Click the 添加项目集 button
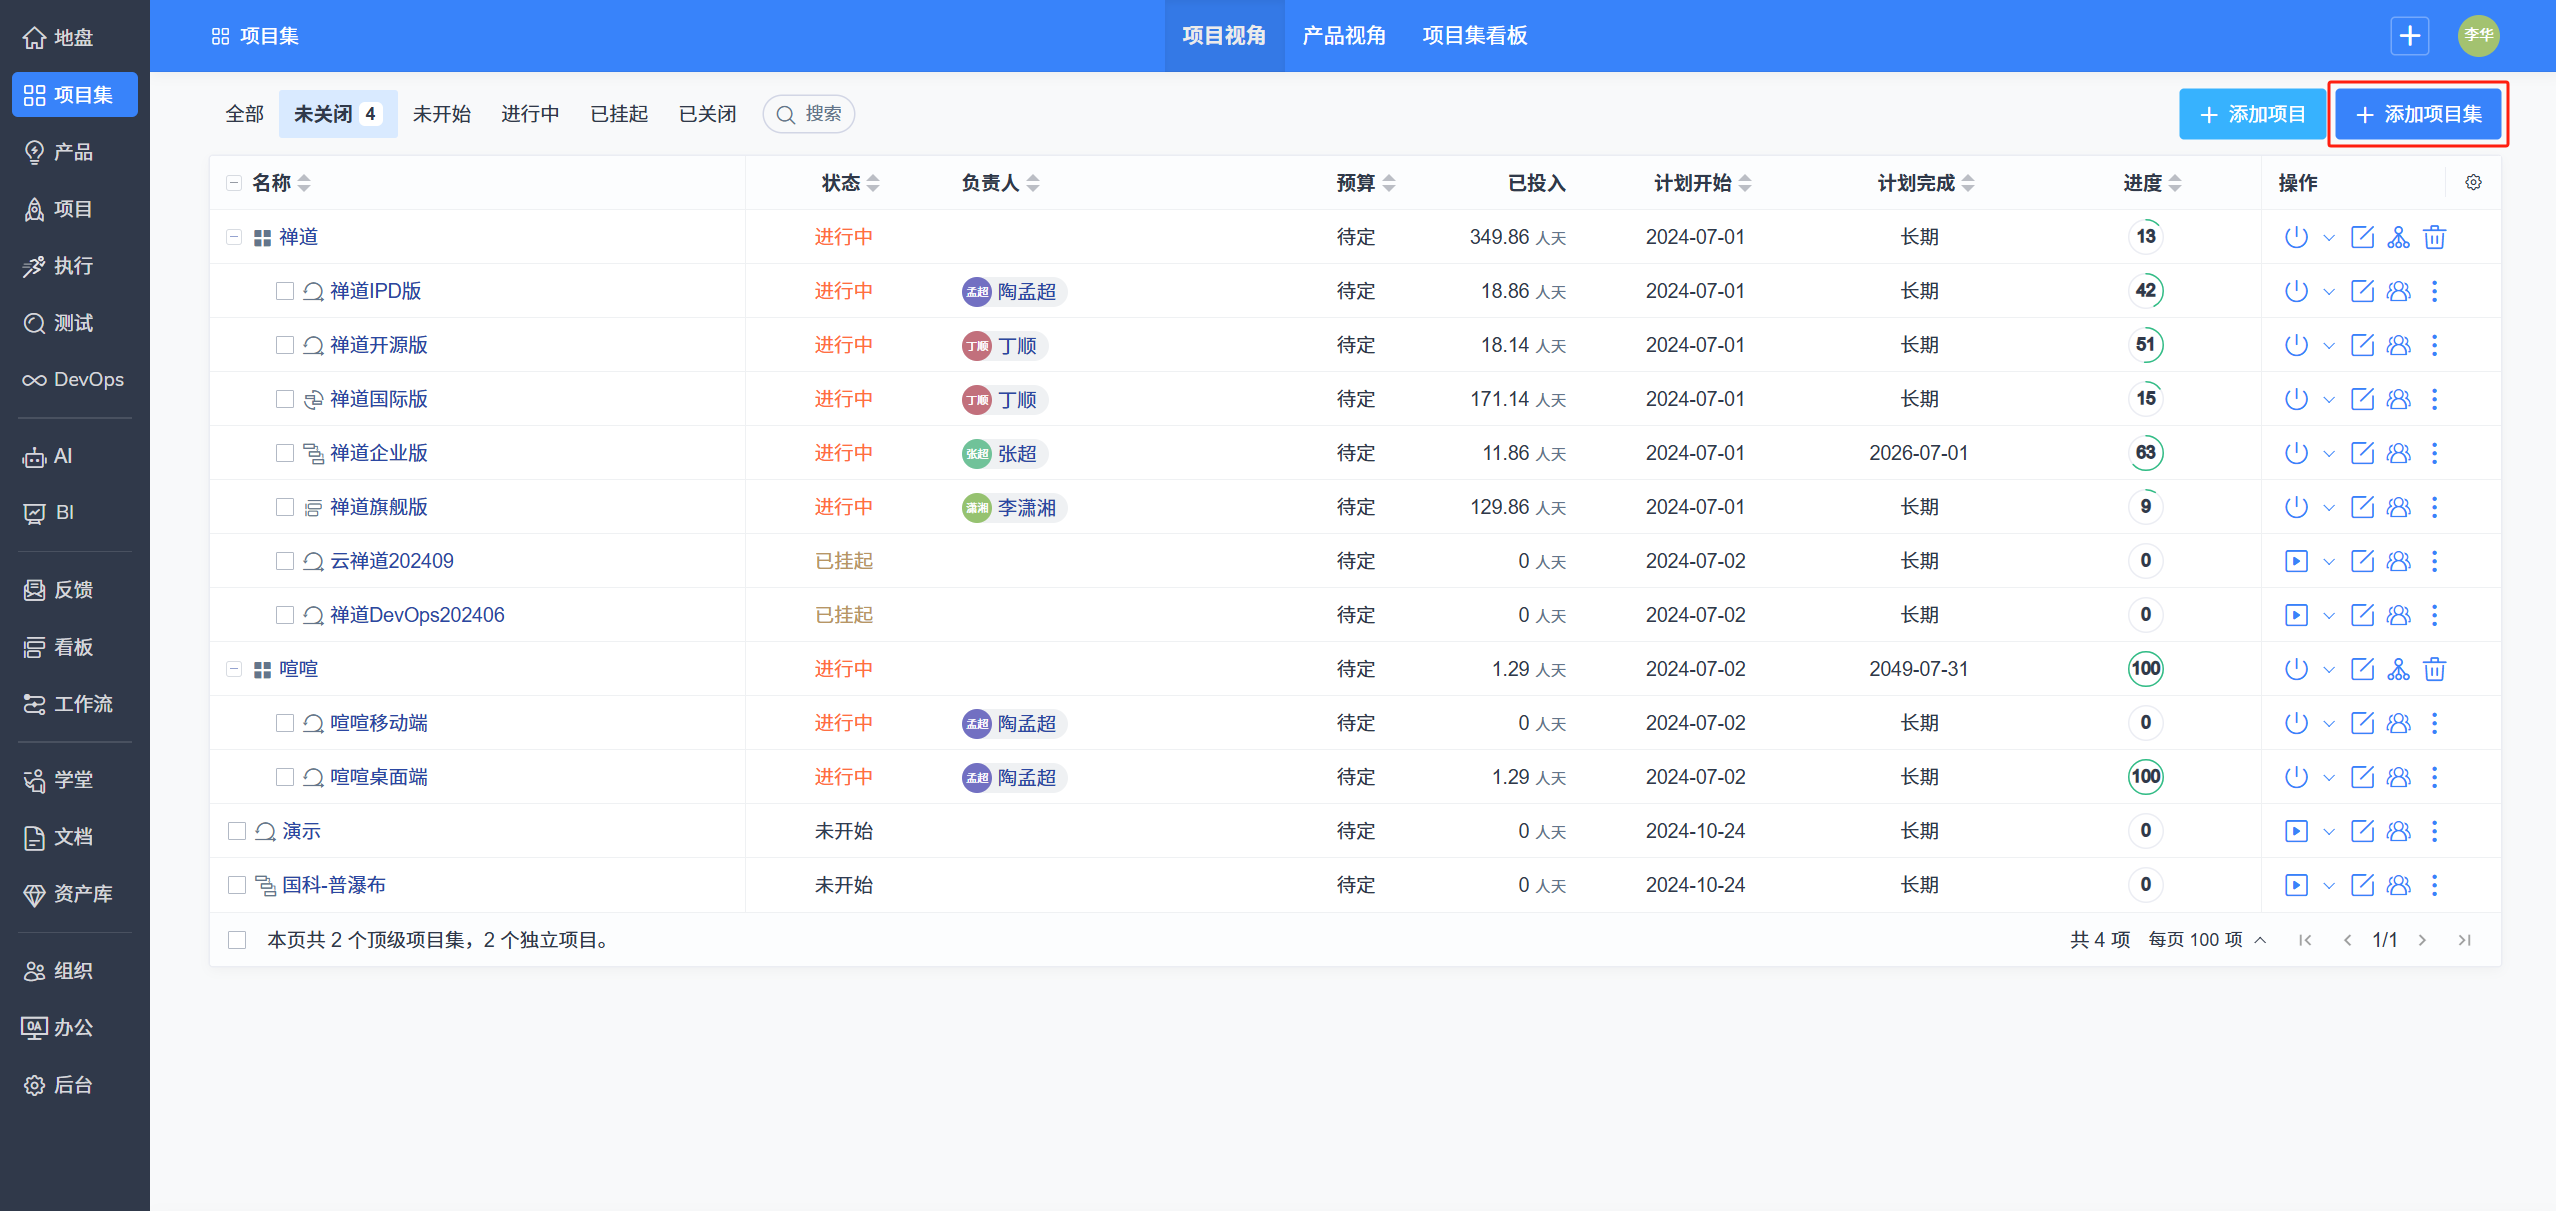This screenshot has height=1211, width=2556. [2418, 114]
